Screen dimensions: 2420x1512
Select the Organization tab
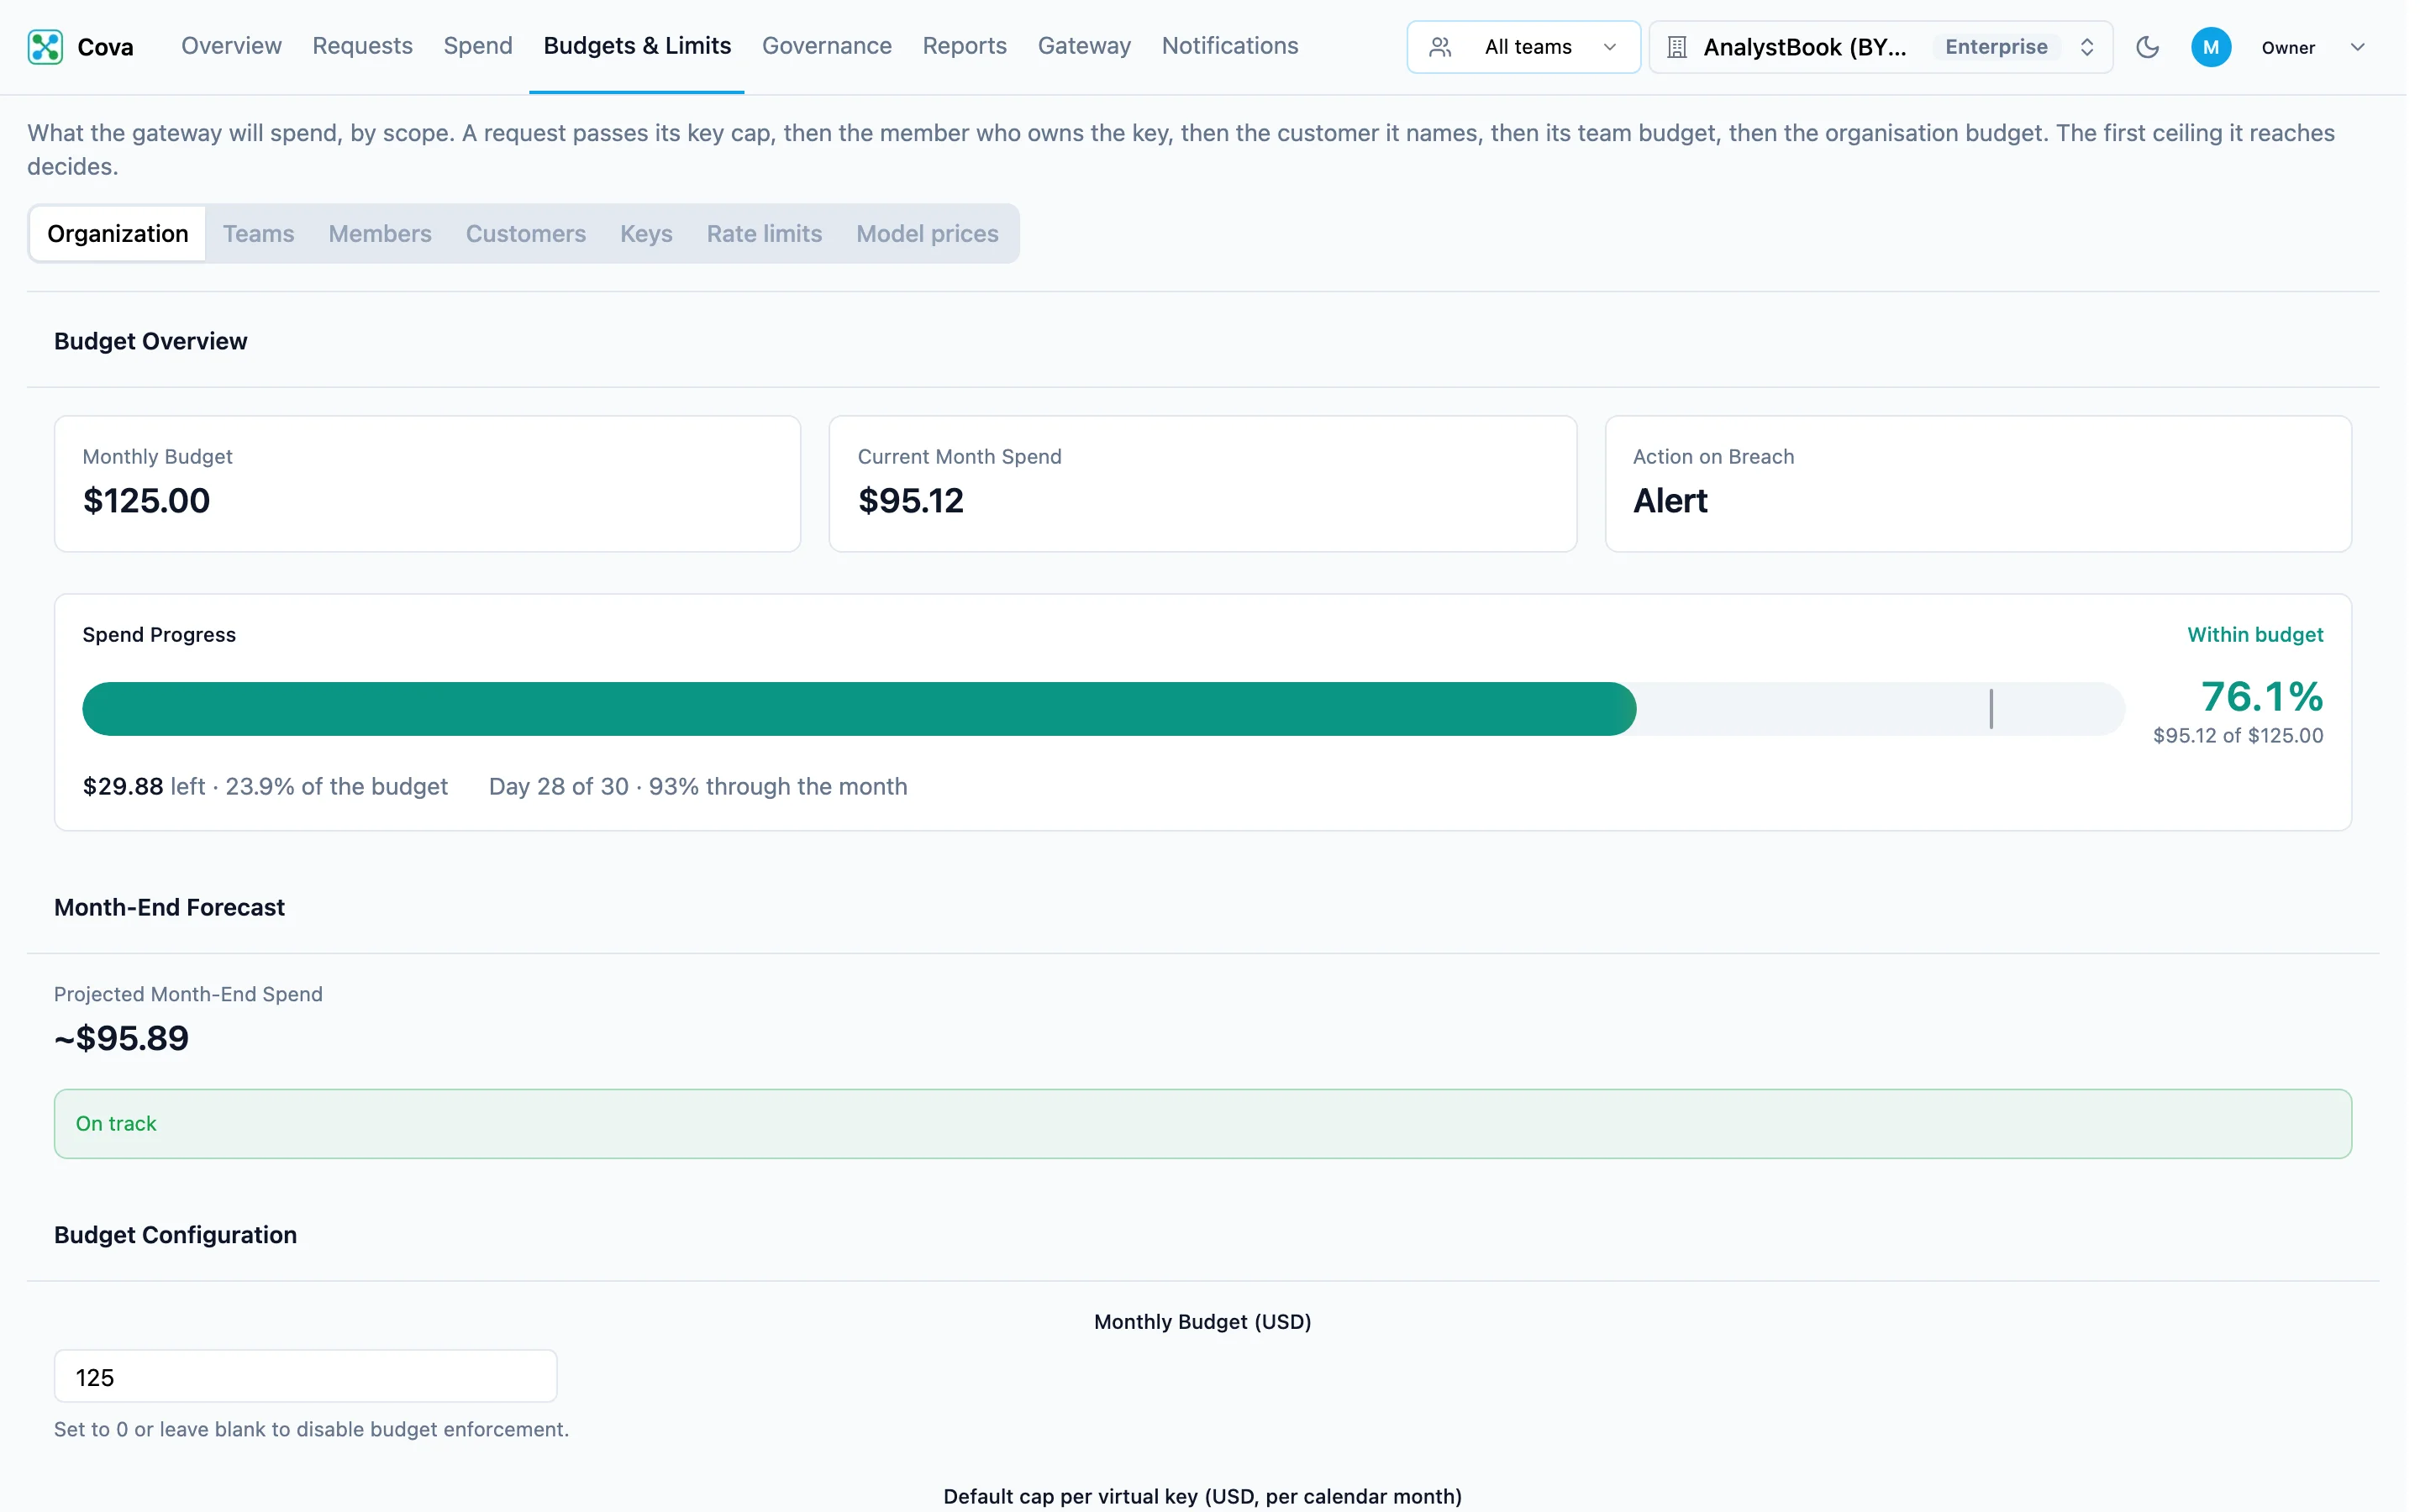point(118,234)
